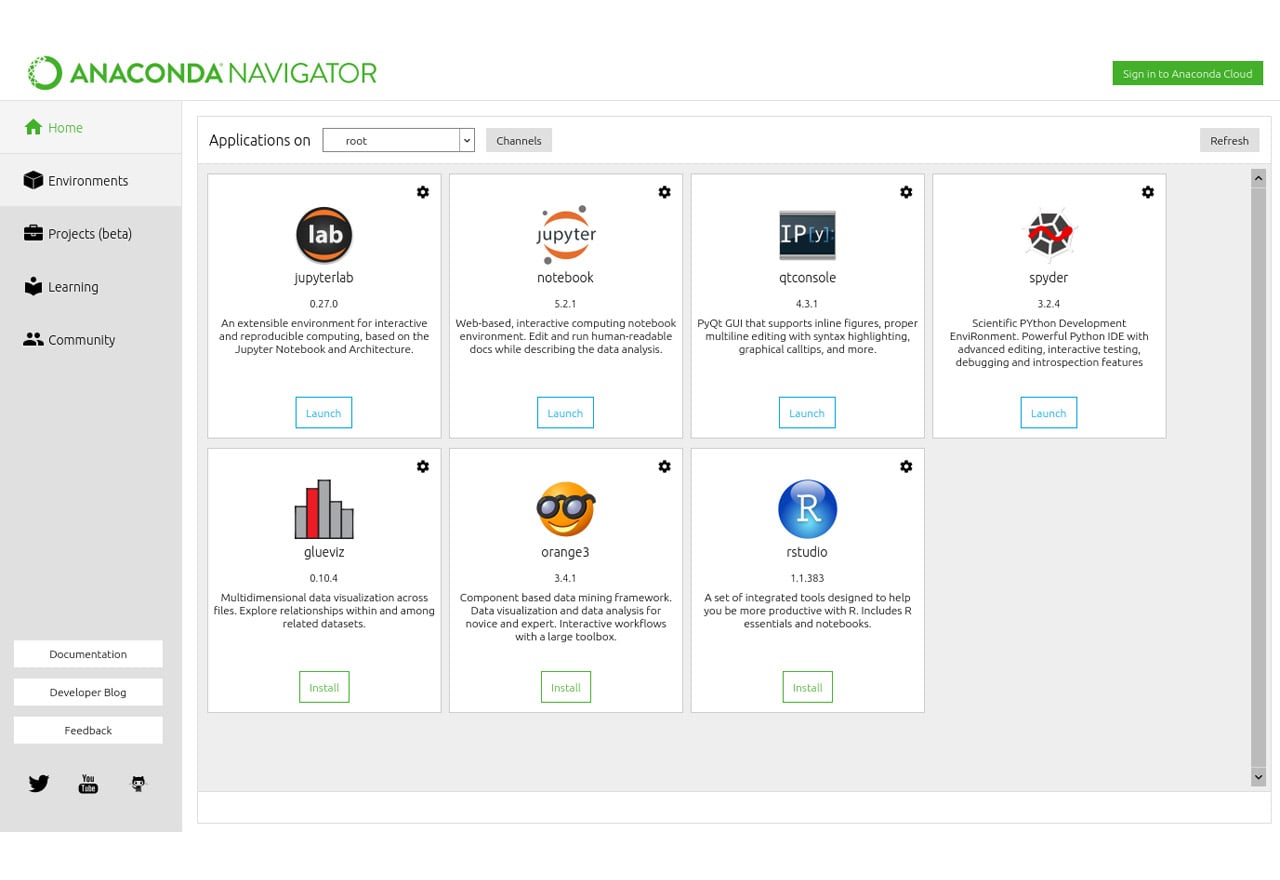Switch to the Community section
Image resolution: width=1280 pixels, height=880 pixels.
(x=91, y=339)
